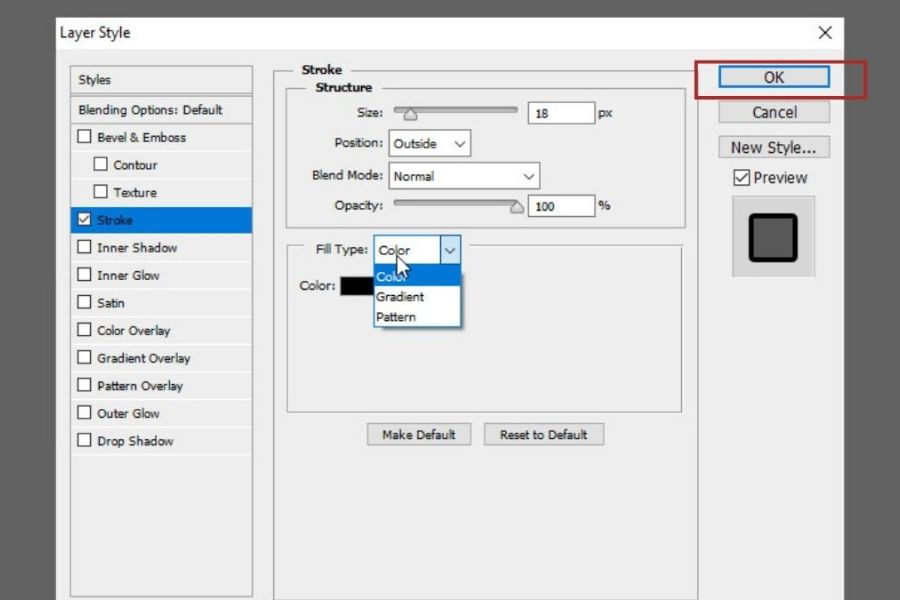900x600 pixels.
Task: Click the Cancel button
Action: (x=774, y=112)
